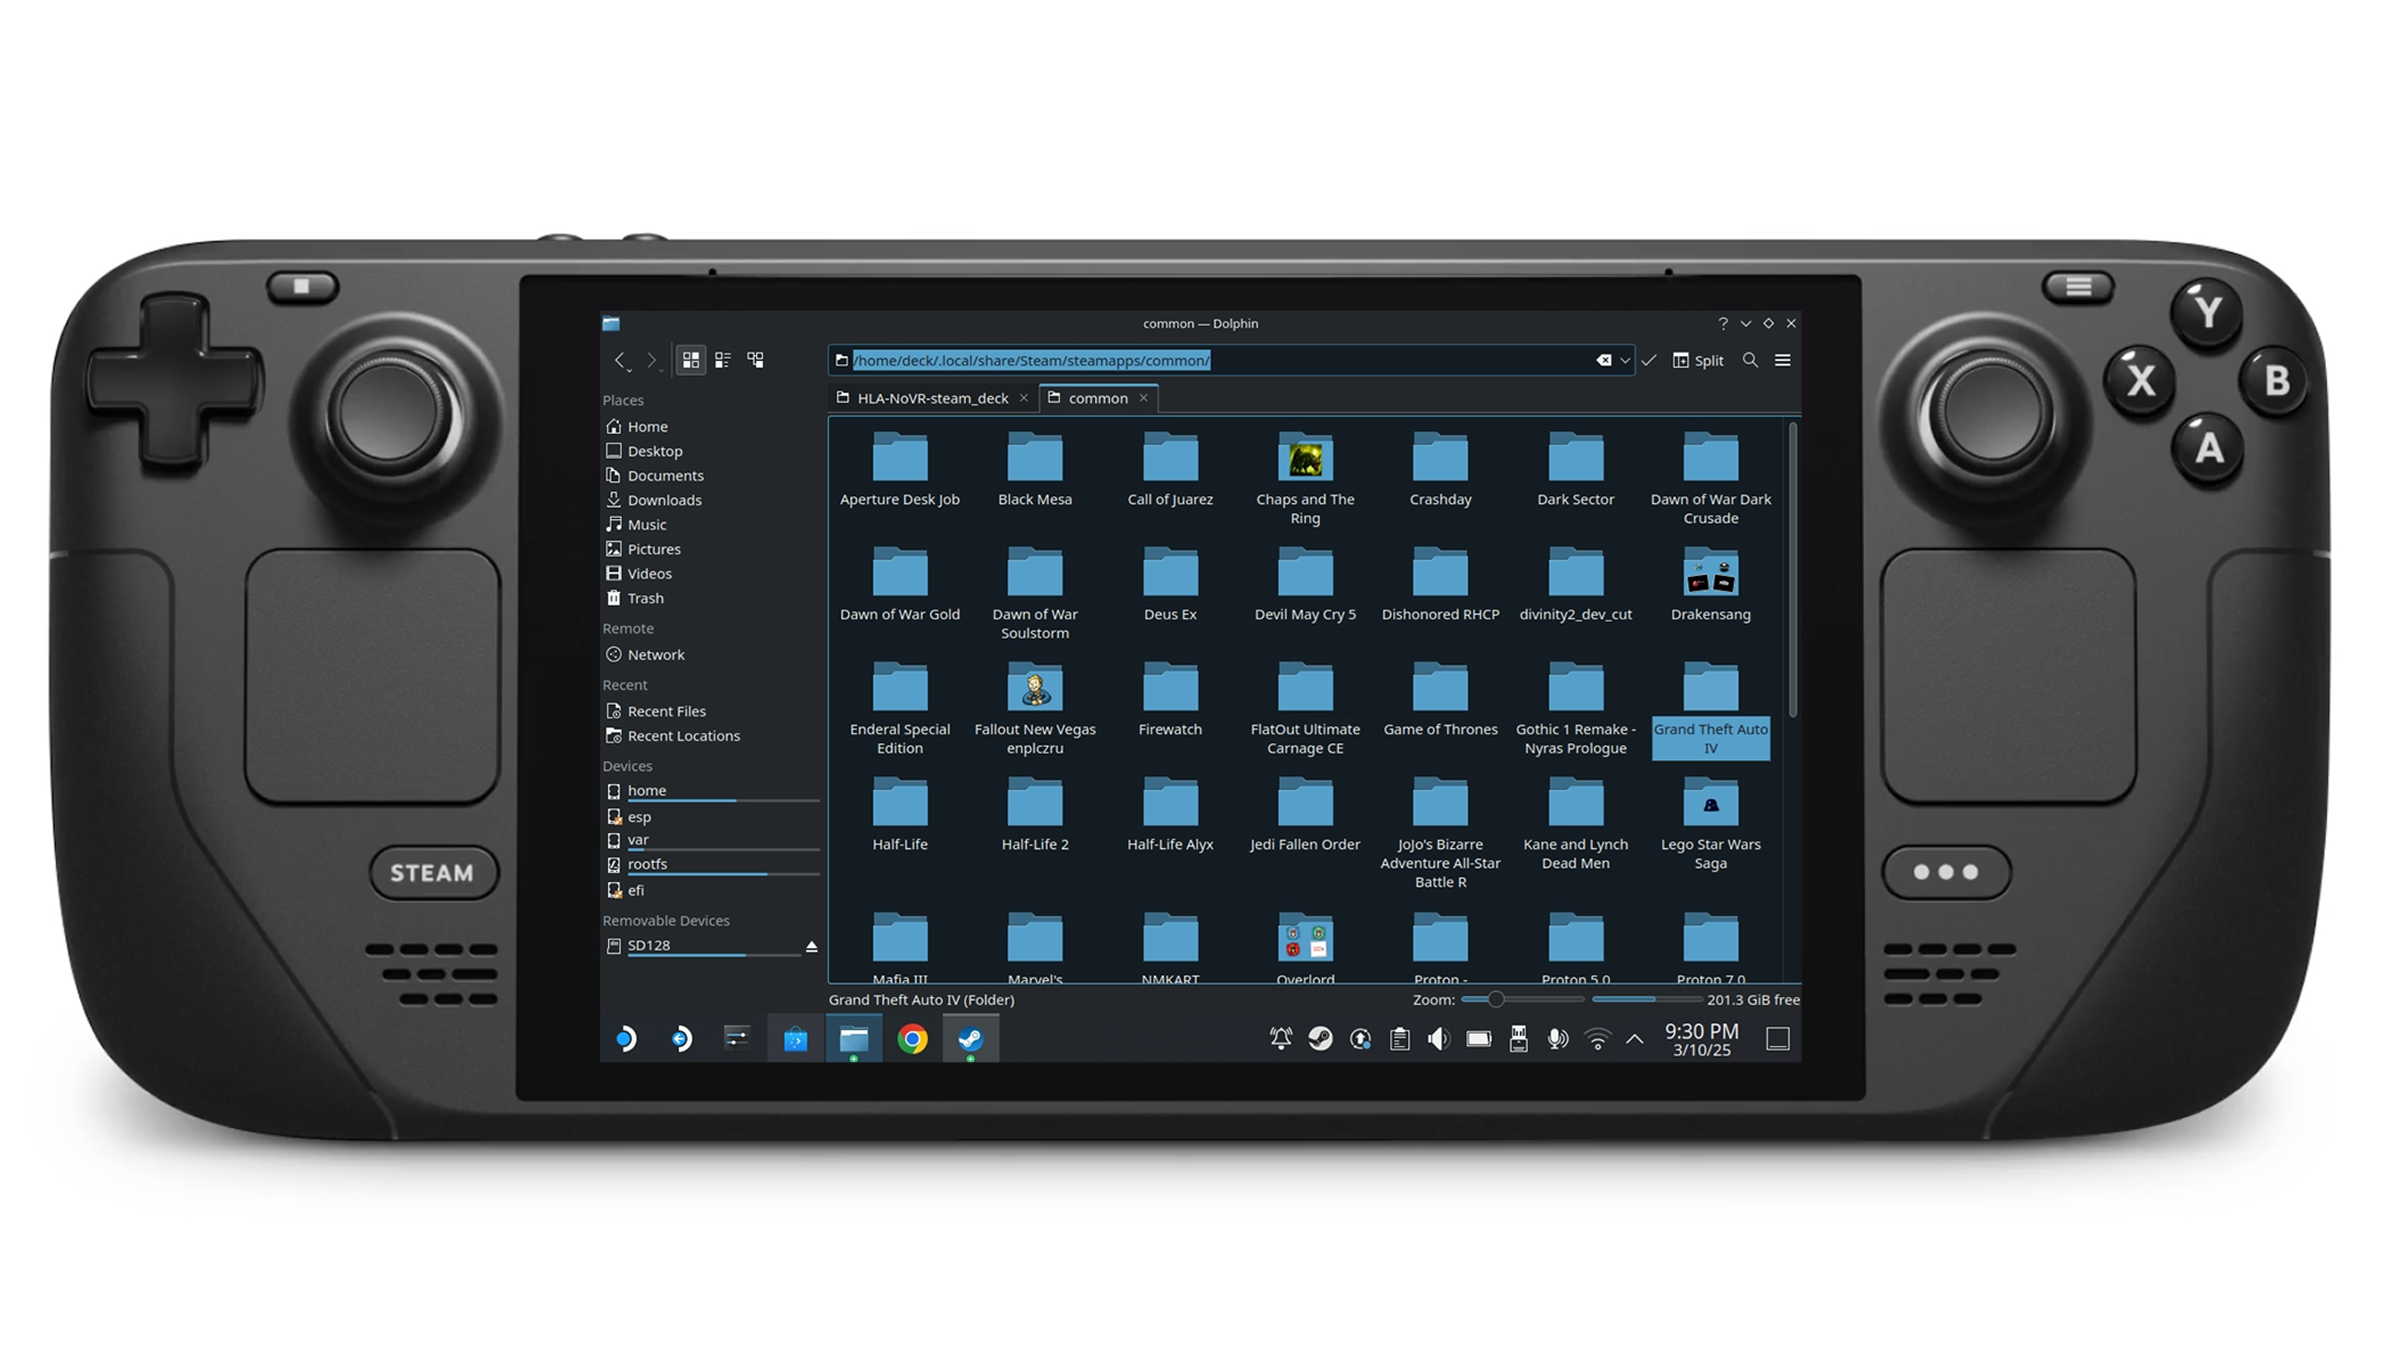Open System Settings from taskbar
Image resolution: width=2400 pixels, height=1350 pixels.
(737, 1039)
